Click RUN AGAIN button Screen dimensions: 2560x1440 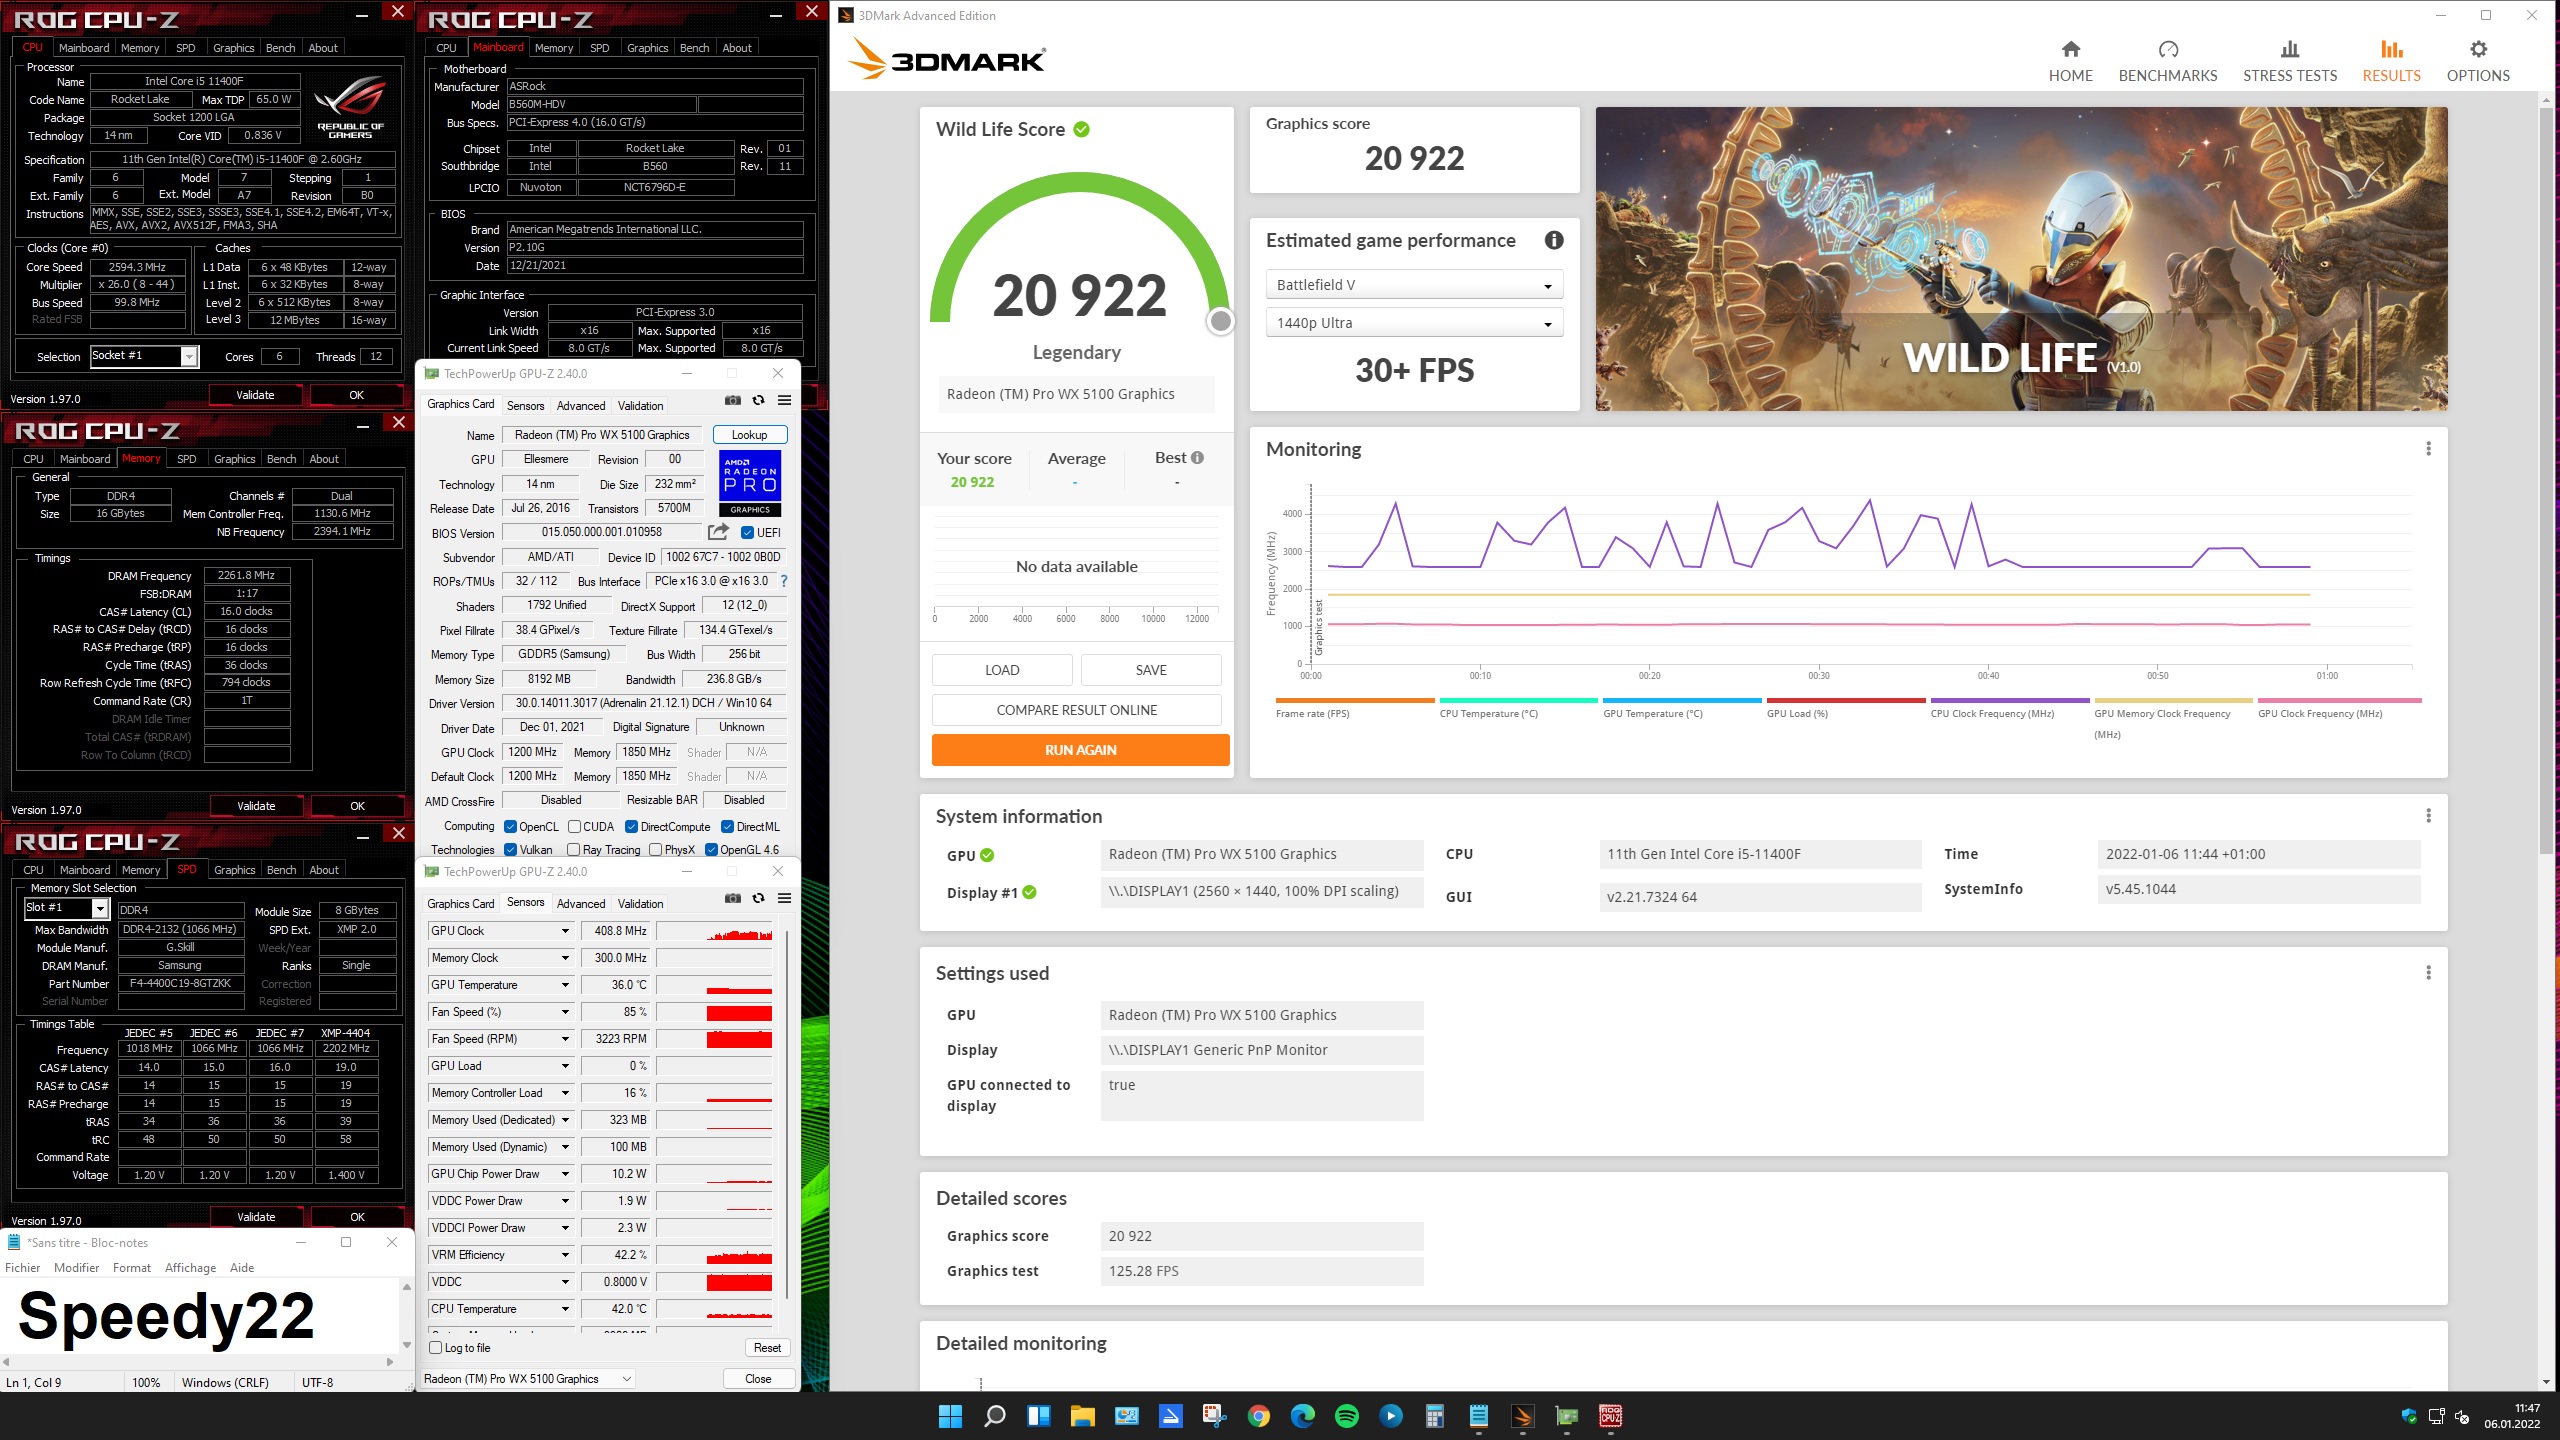pyautogui.click(x=1080, y=750)
